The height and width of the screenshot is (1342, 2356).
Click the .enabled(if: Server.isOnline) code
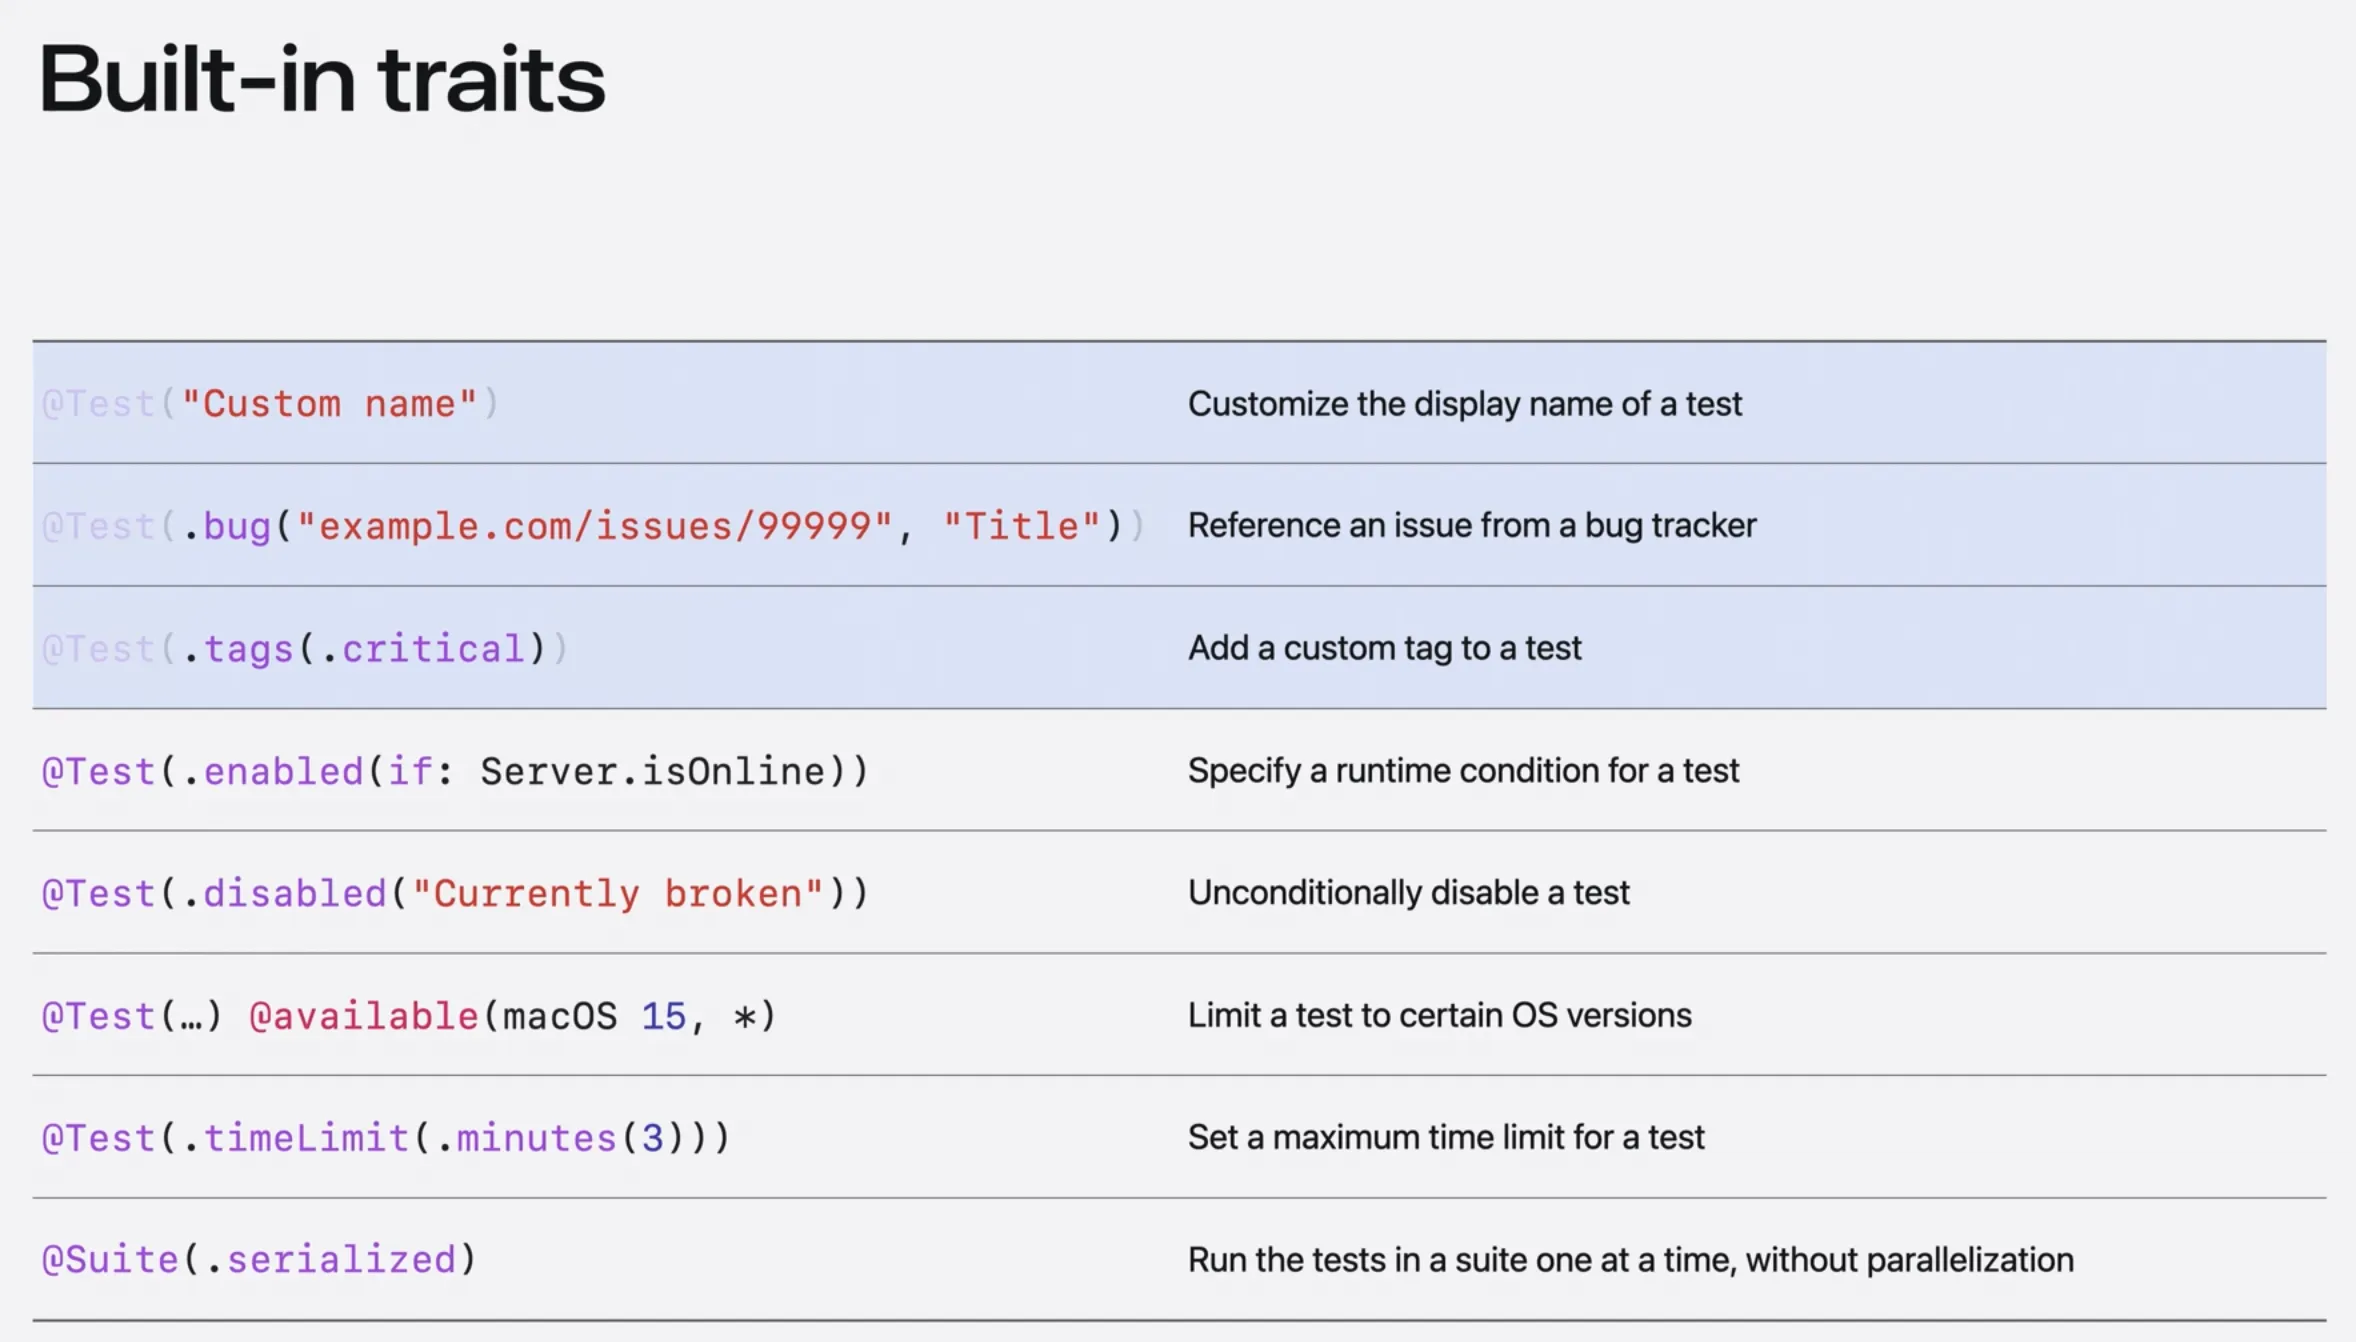pyautogui.click(x=455, y=771)
